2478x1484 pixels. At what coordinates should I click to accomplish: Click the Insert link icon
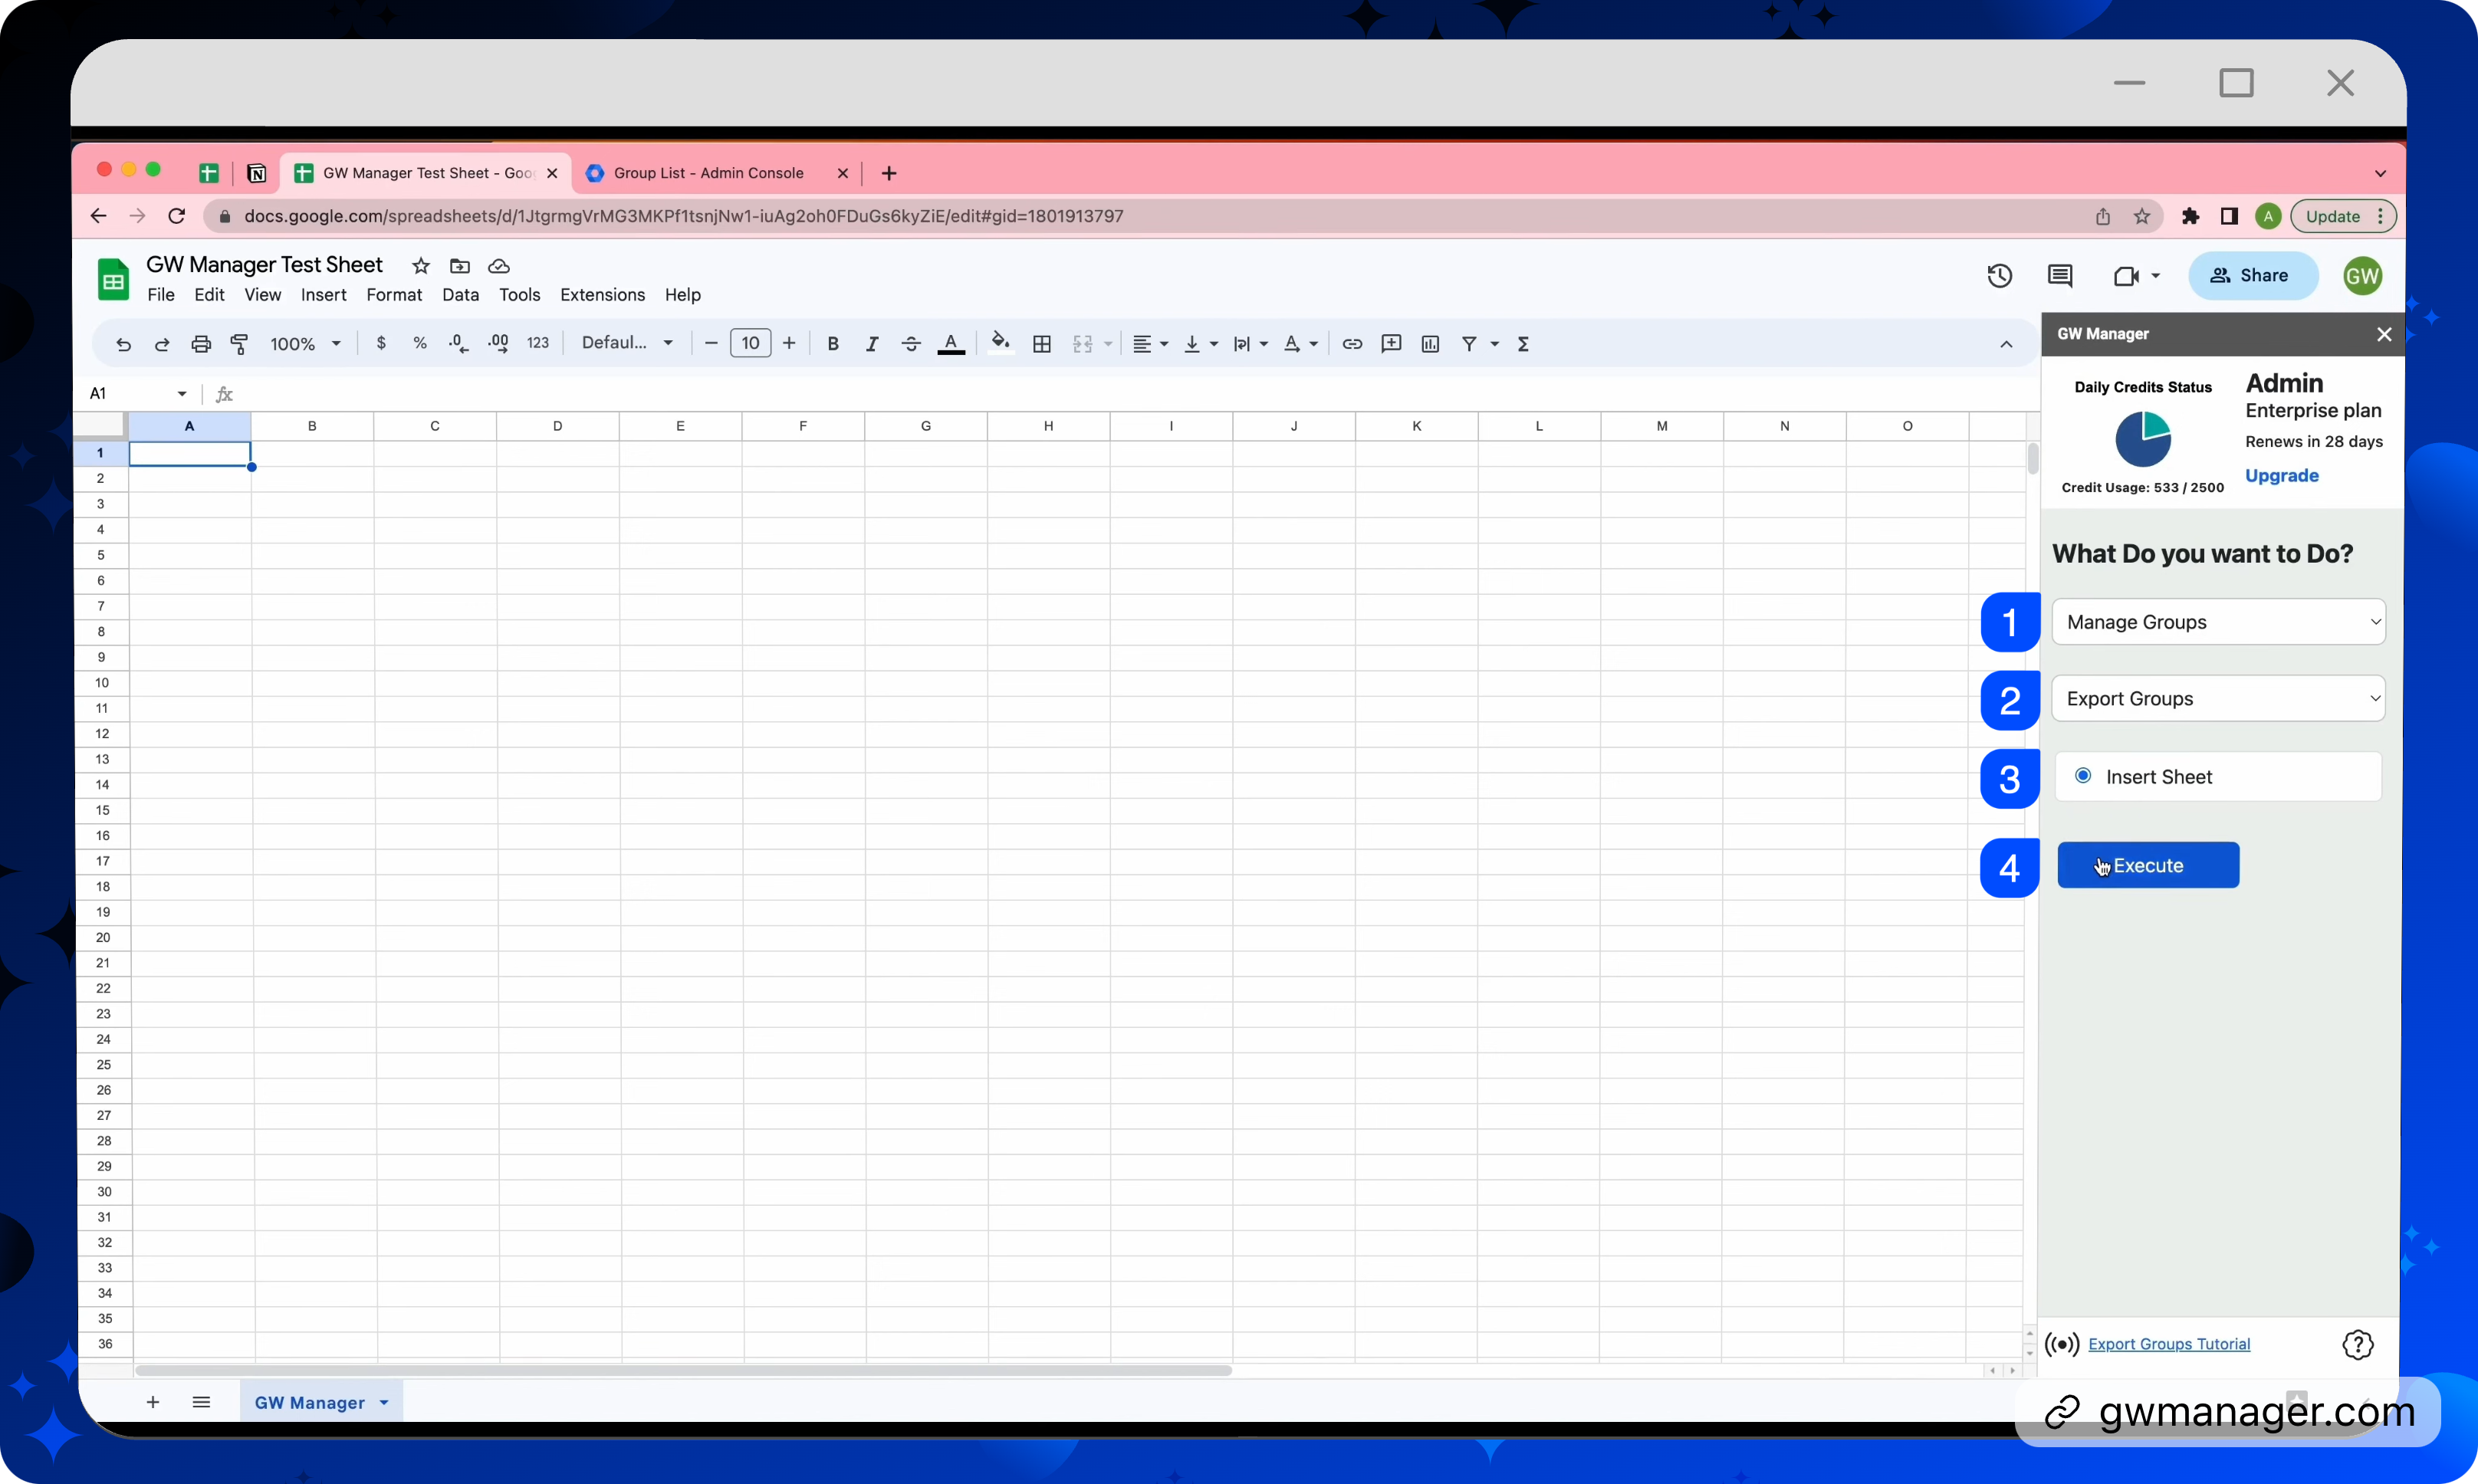[1352, 344]
